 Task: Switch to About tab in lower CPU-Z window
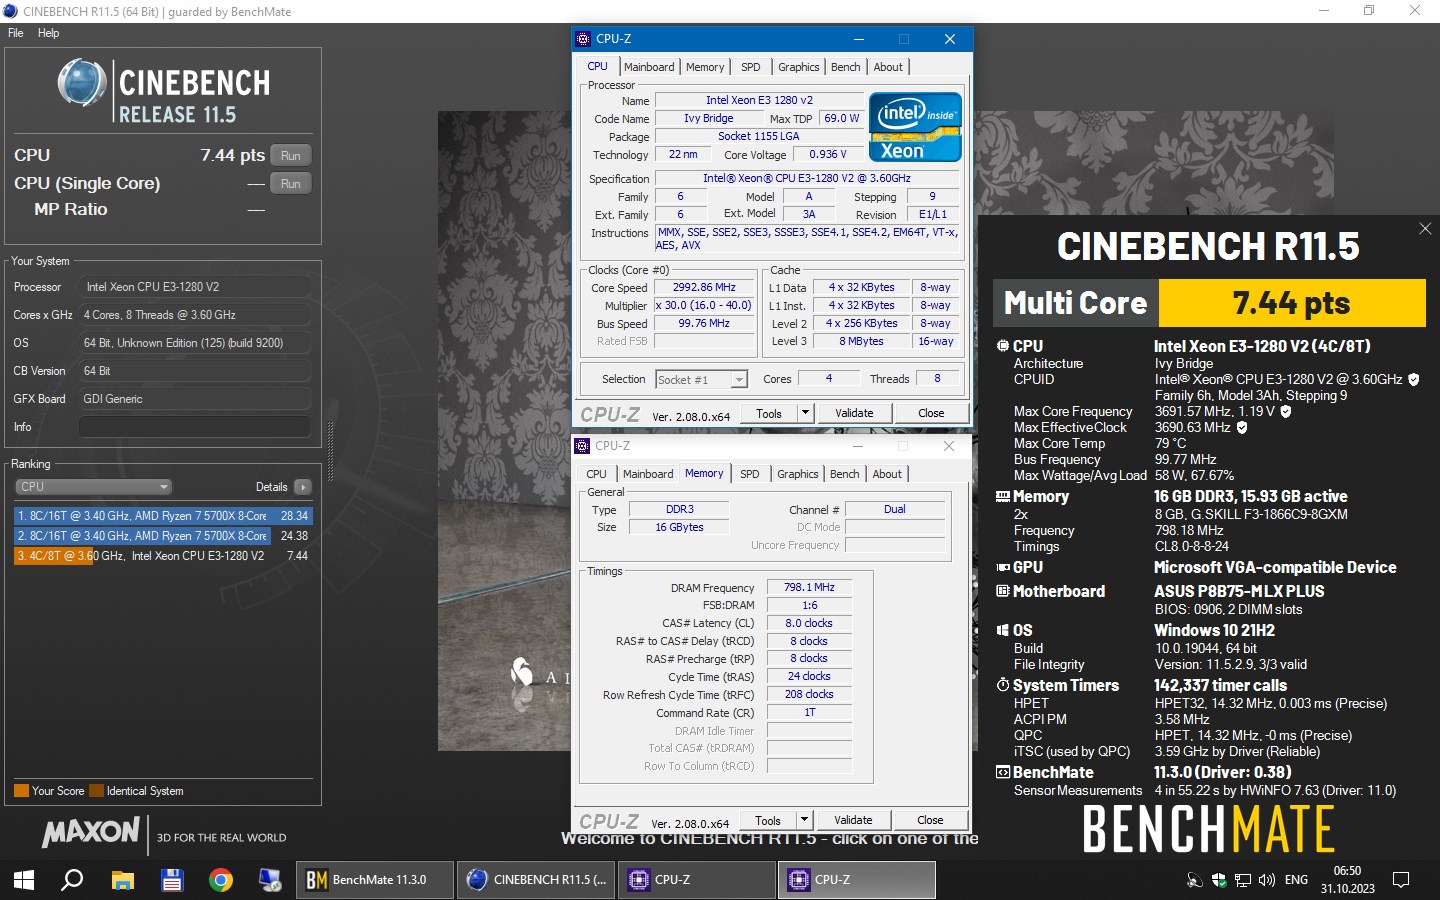pos(887,474)
